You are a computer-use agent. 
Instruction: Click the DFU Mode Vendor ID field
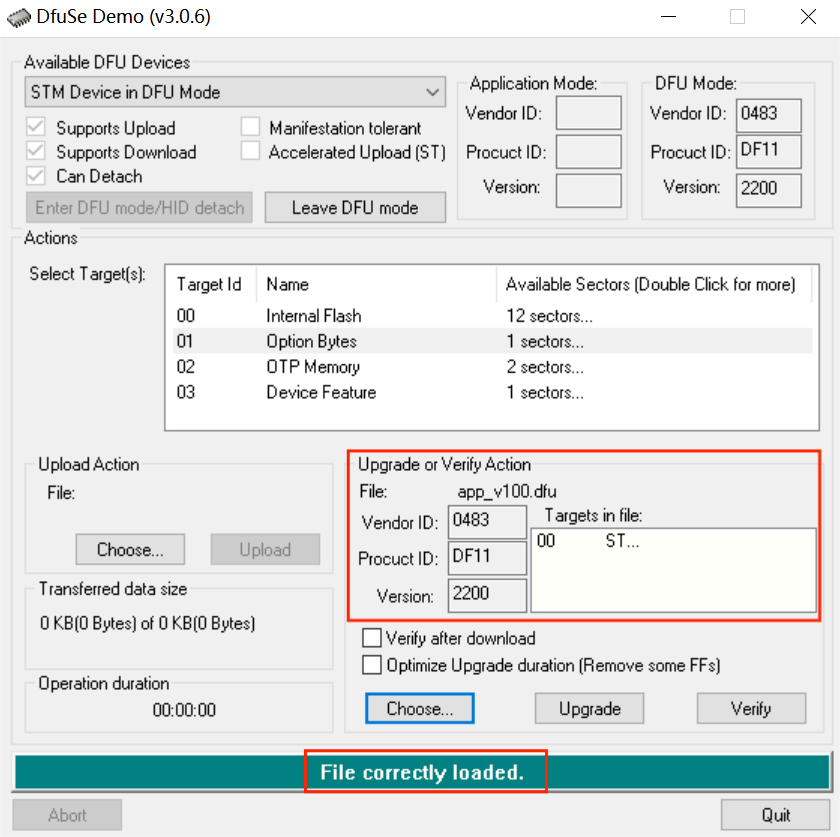tap(768, 114)
